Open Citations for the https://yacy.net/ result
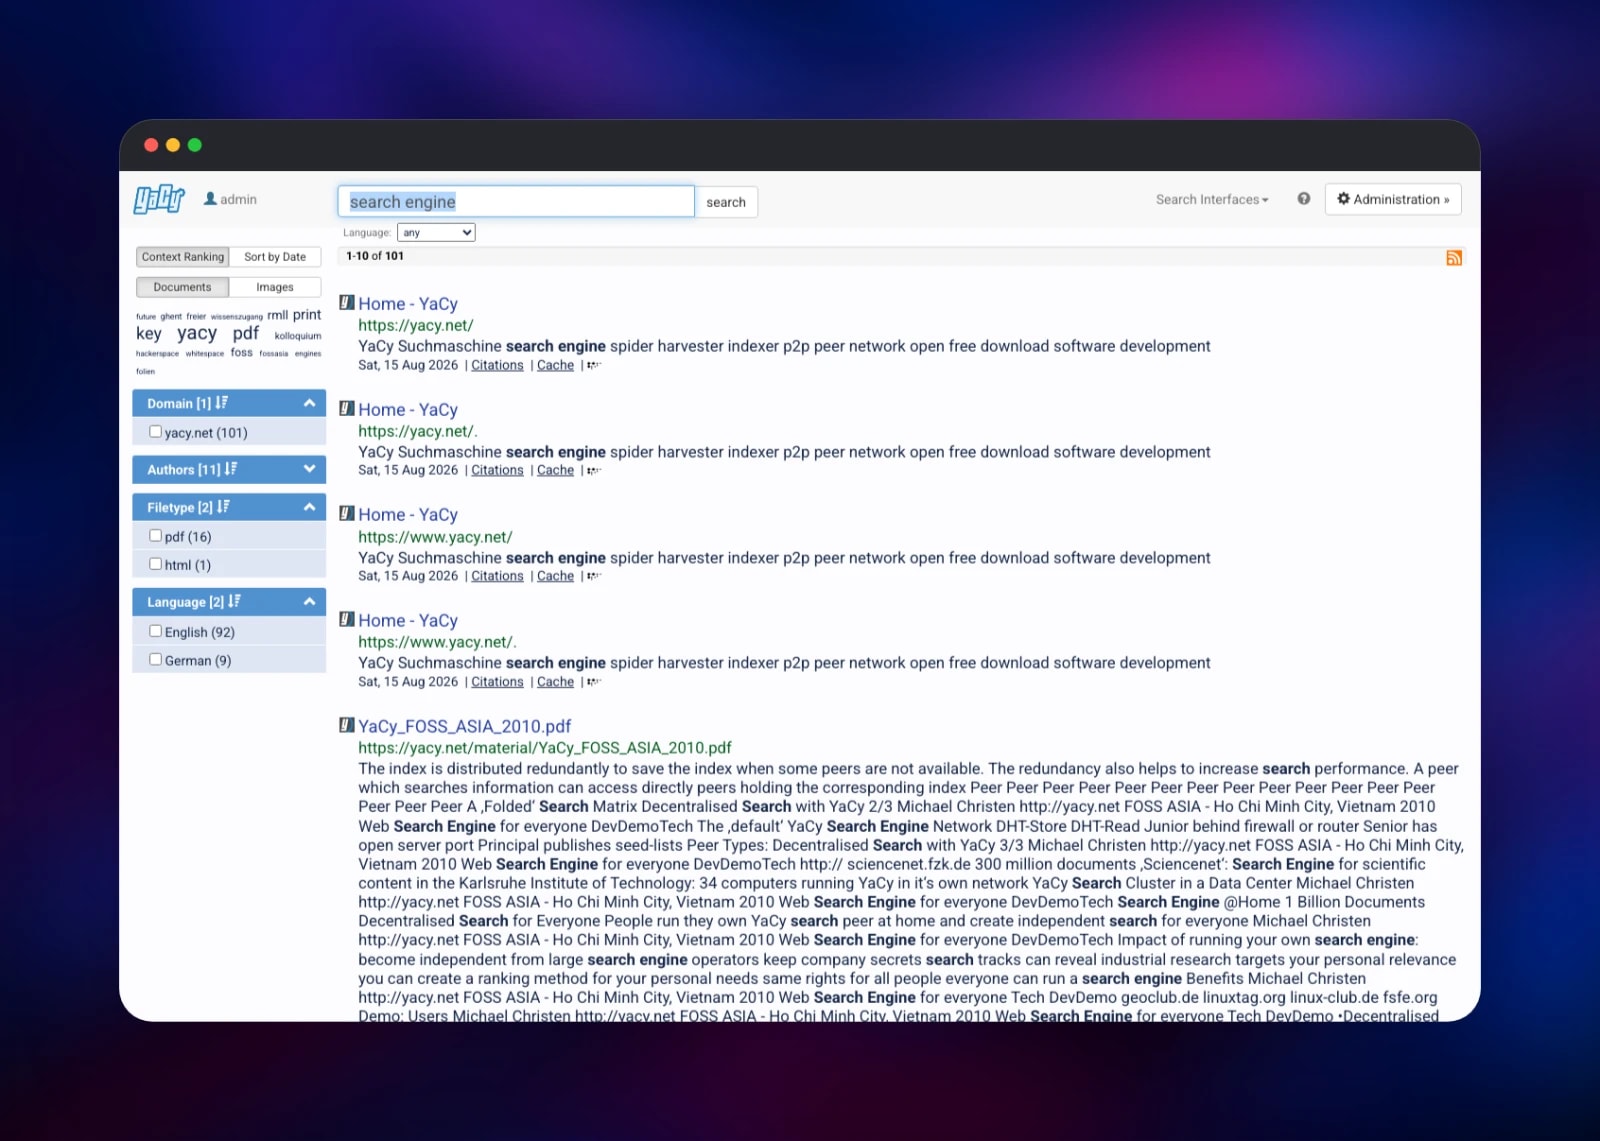The height and width of the screenshot is (1141, 1600). click(x=497, y=366)
